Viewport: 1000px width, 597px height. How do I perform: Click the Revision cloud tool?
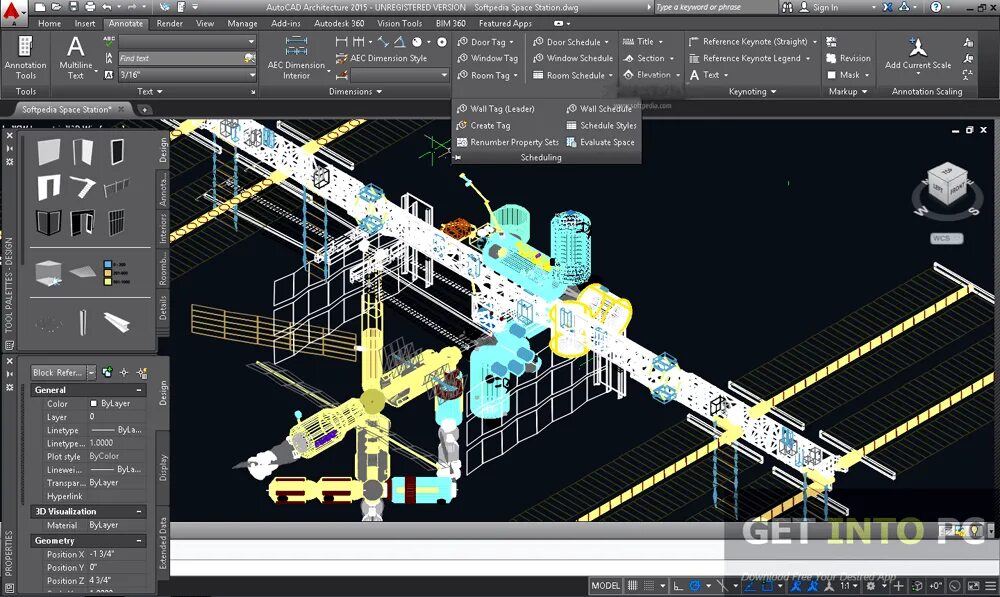point(848,58)
